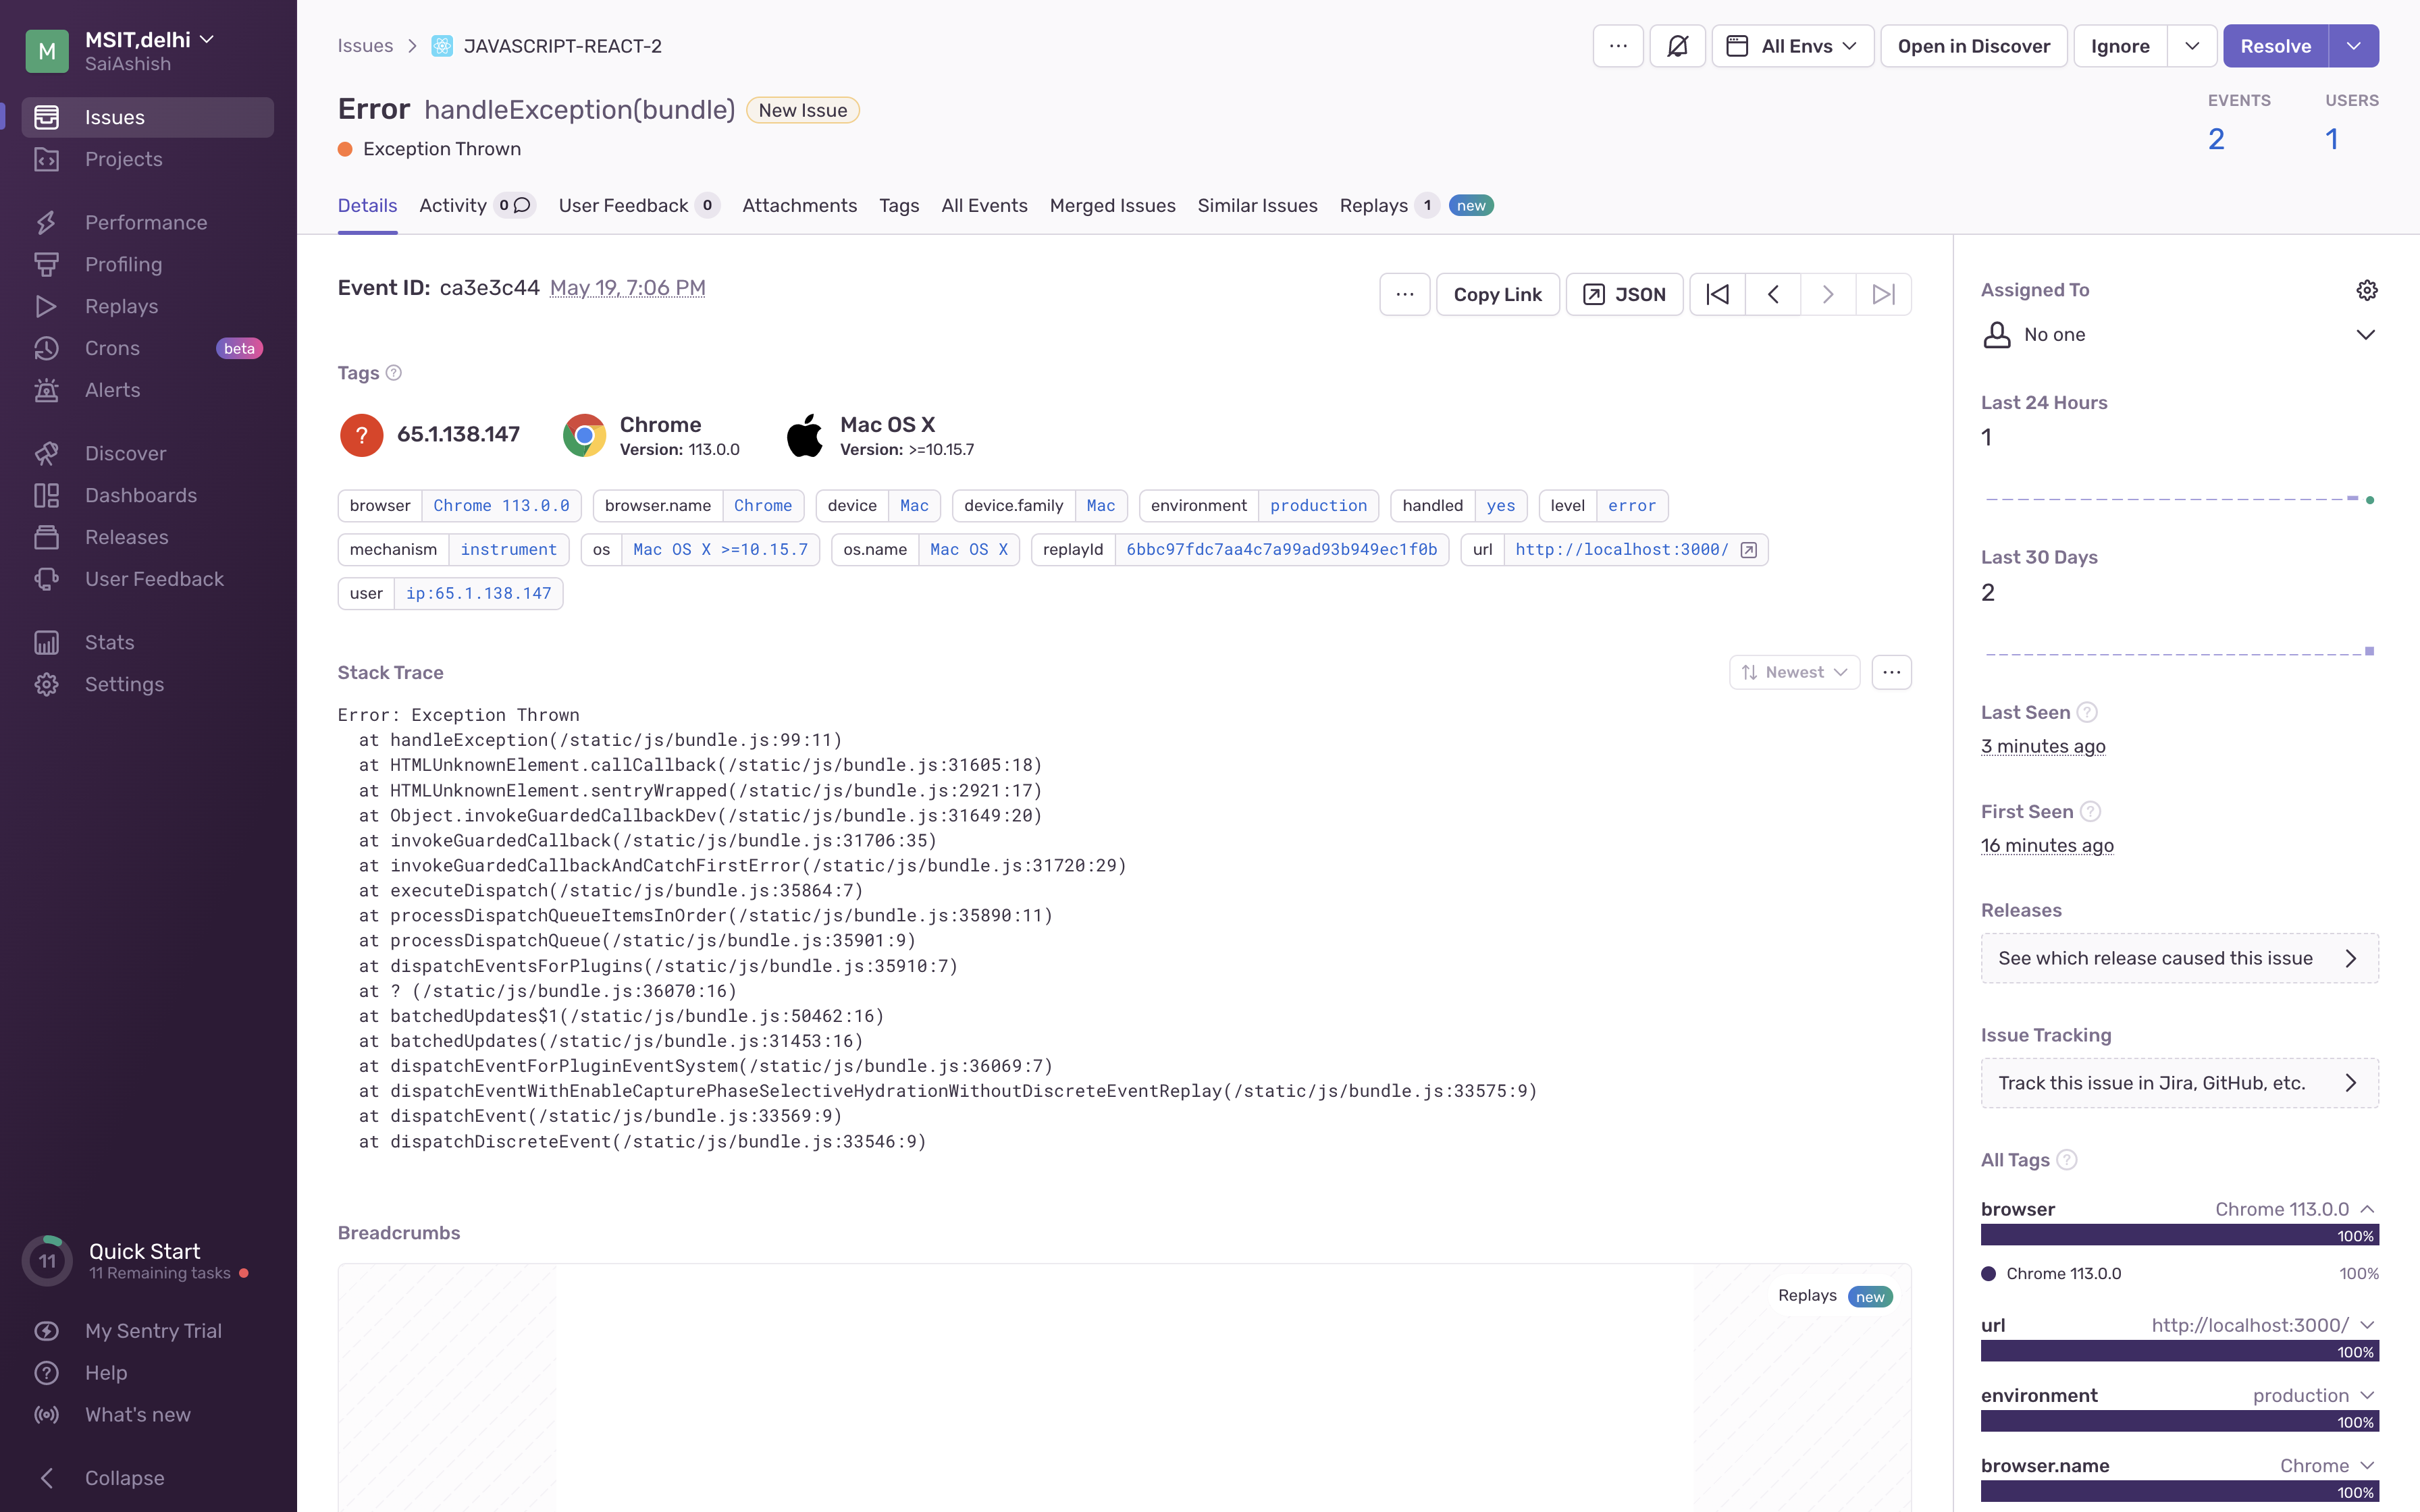2420x1512 pixels.
Task: Mute notifications for this issue
Action: click(1677, 45)
